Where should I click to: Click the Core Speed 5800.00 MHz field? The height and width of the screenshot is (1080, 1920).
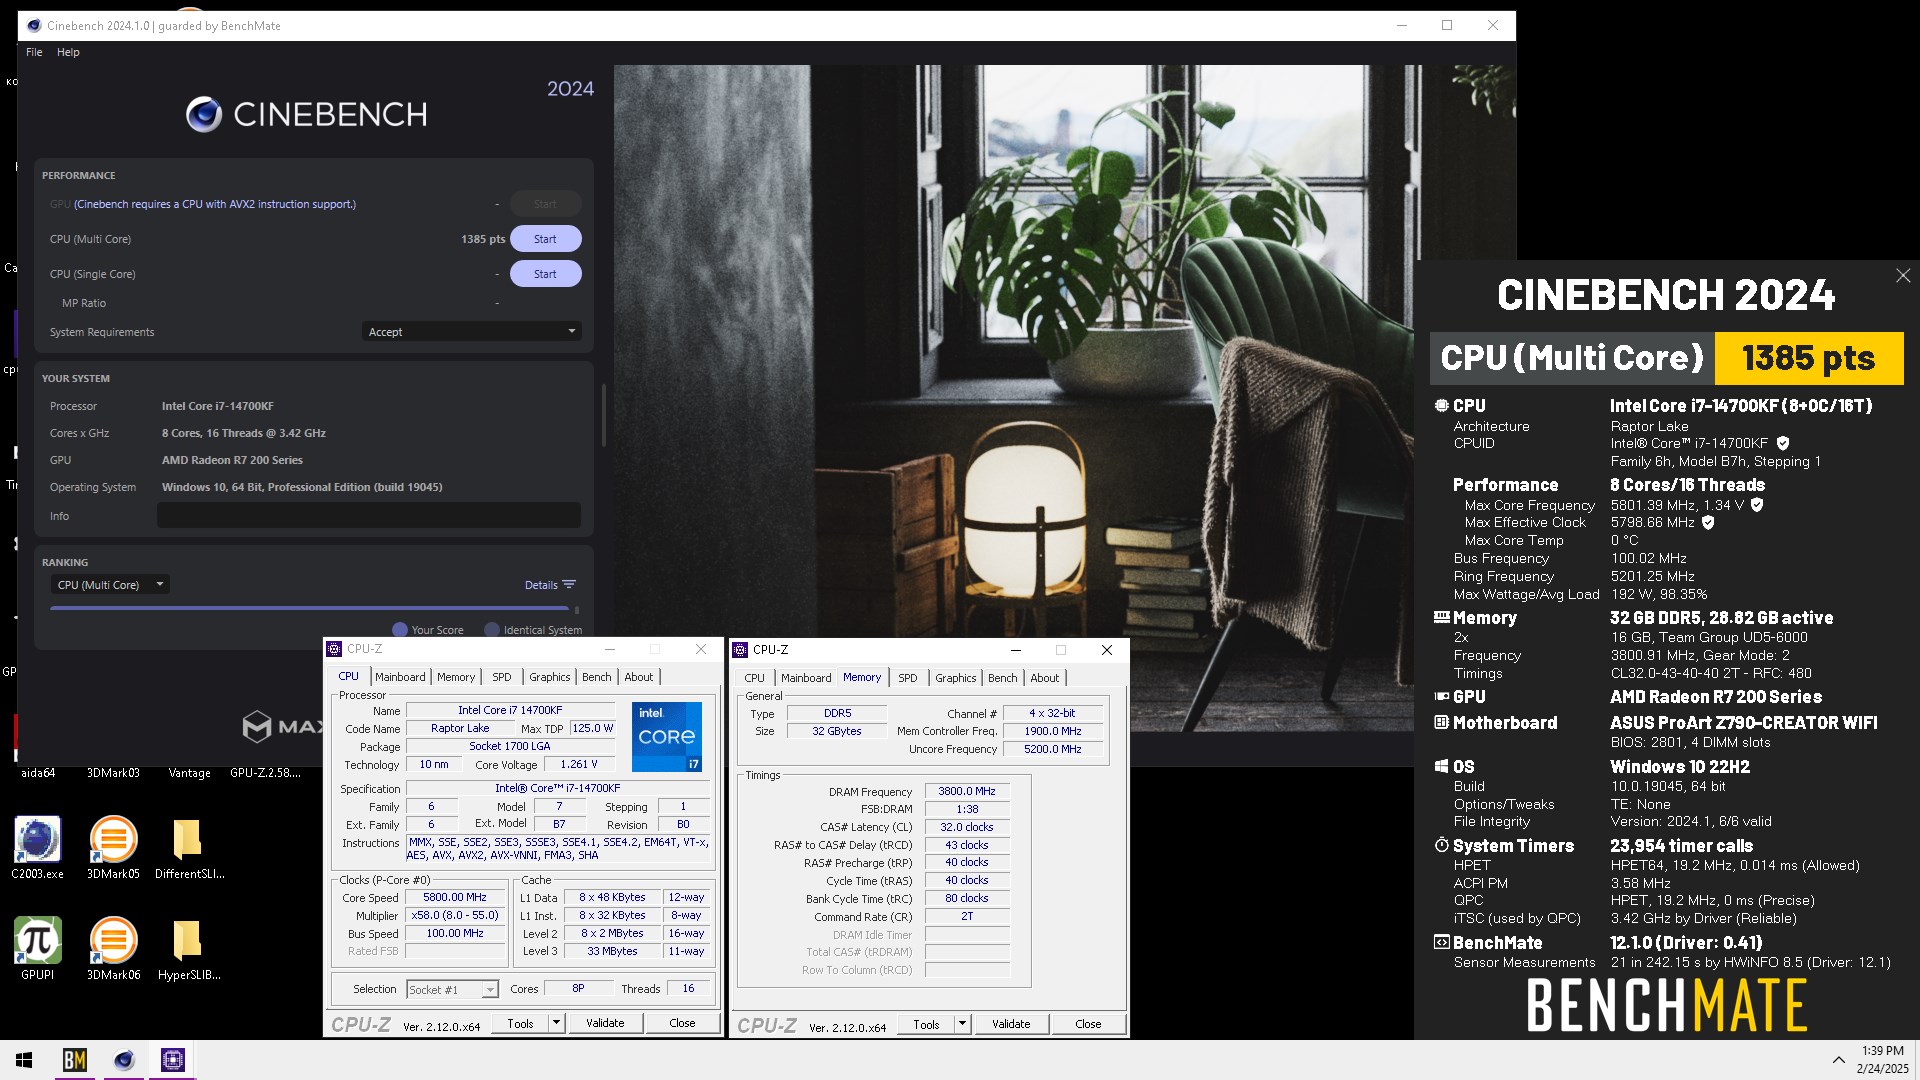455,898
